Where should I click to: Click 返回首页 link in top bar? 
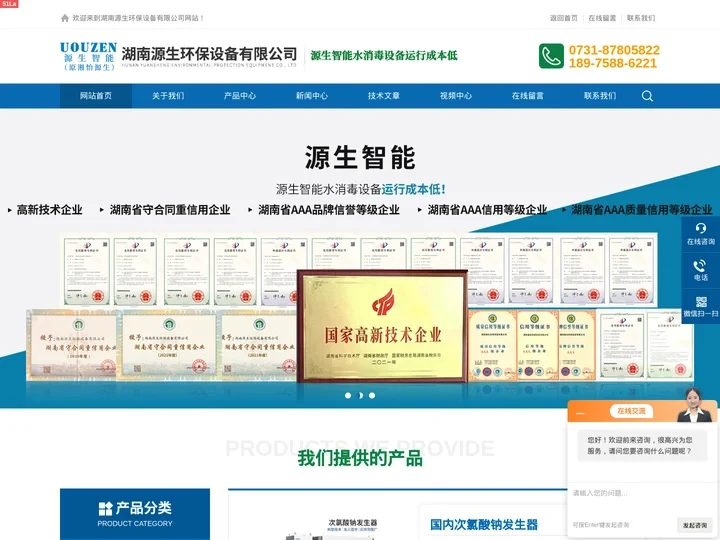click(x=563, y=18)
